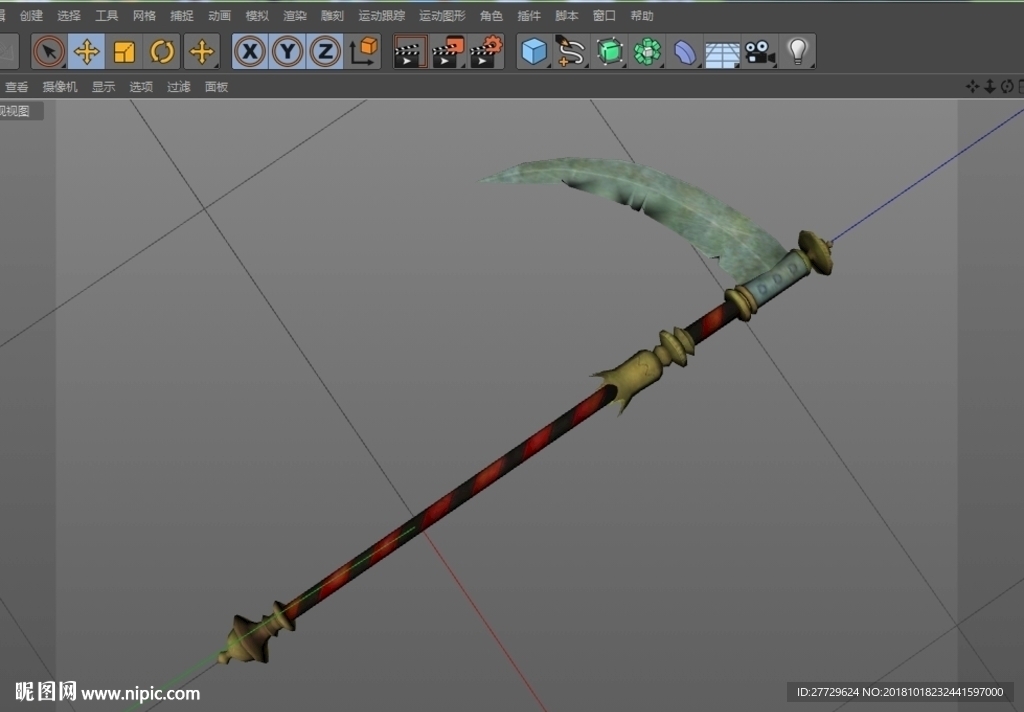
Task: Open the 捕捉 (Snap) menu
Action: 182,16
